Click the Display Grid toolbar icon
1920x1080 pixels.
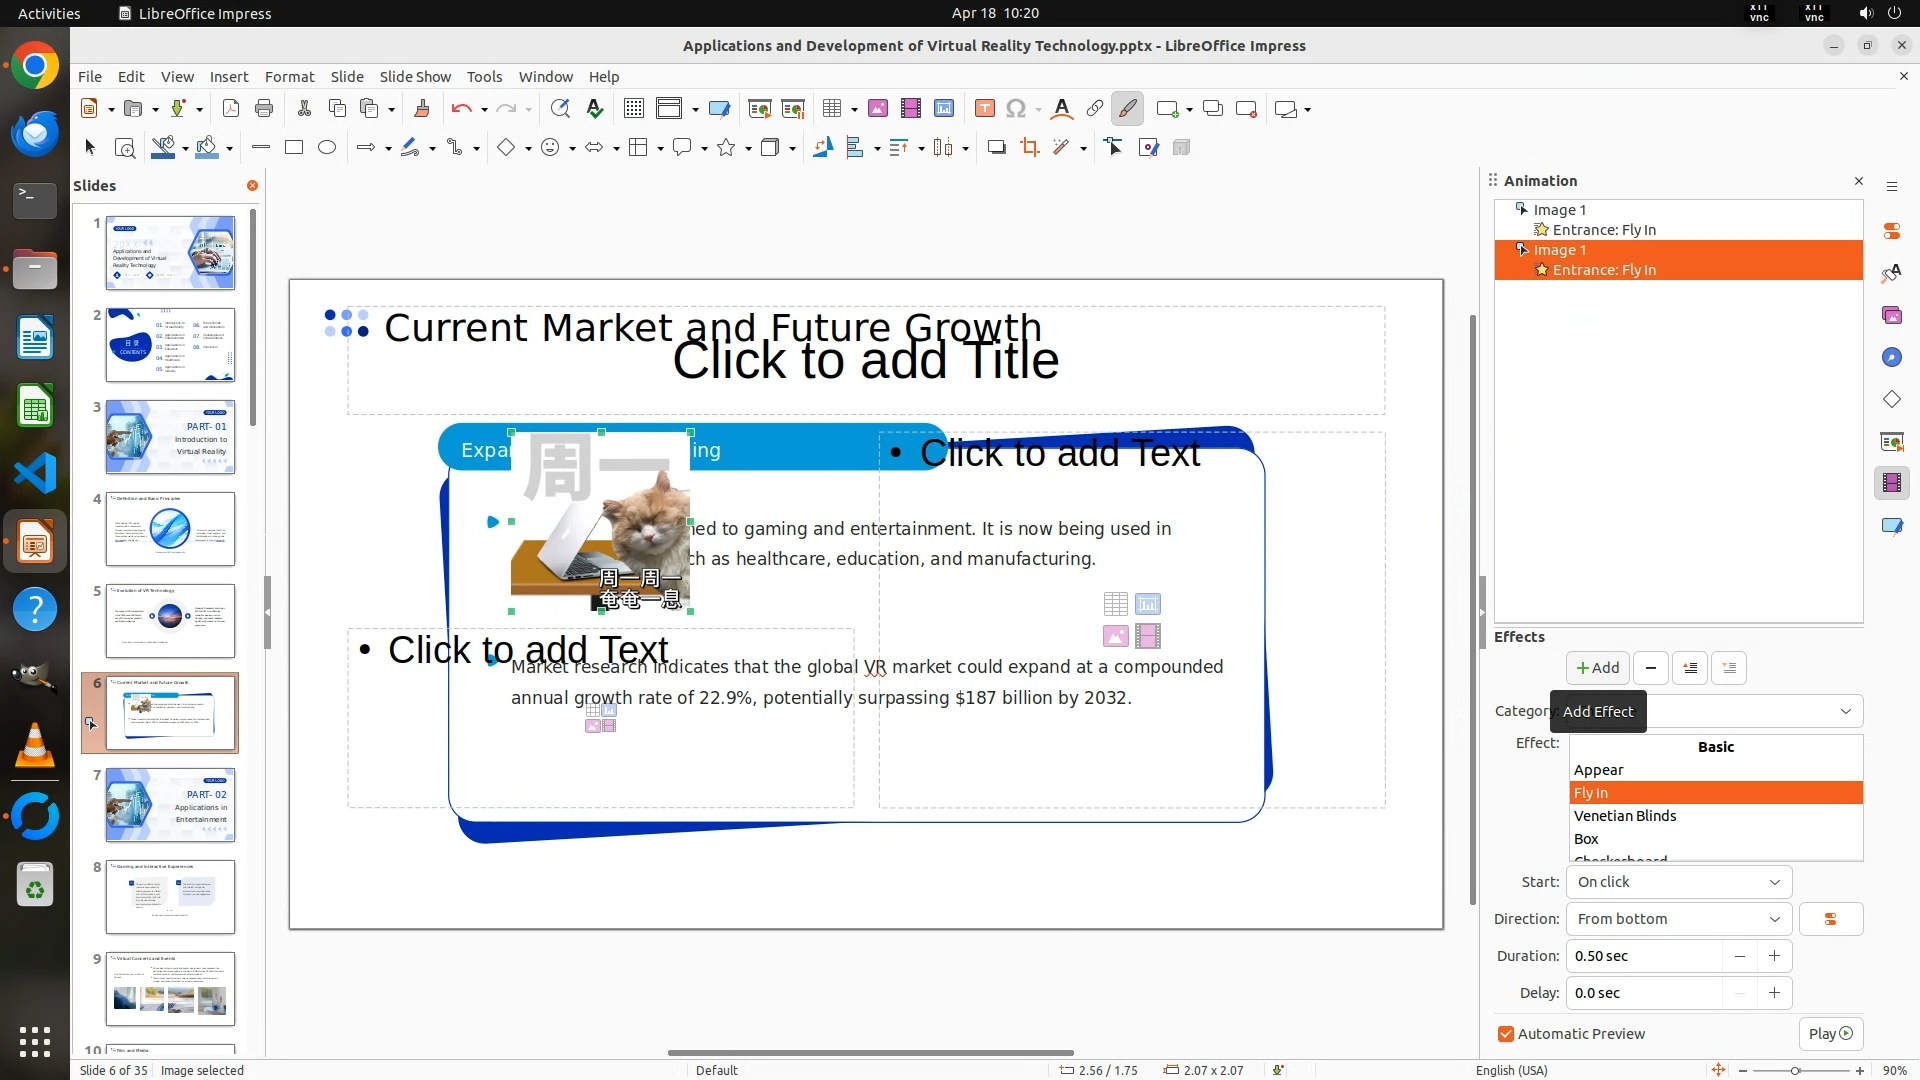coord(633,109)
